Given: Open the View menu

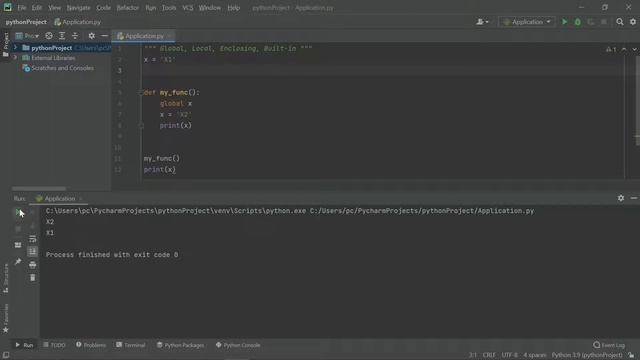Looking at the screenshot, I should tap(54, 8).
